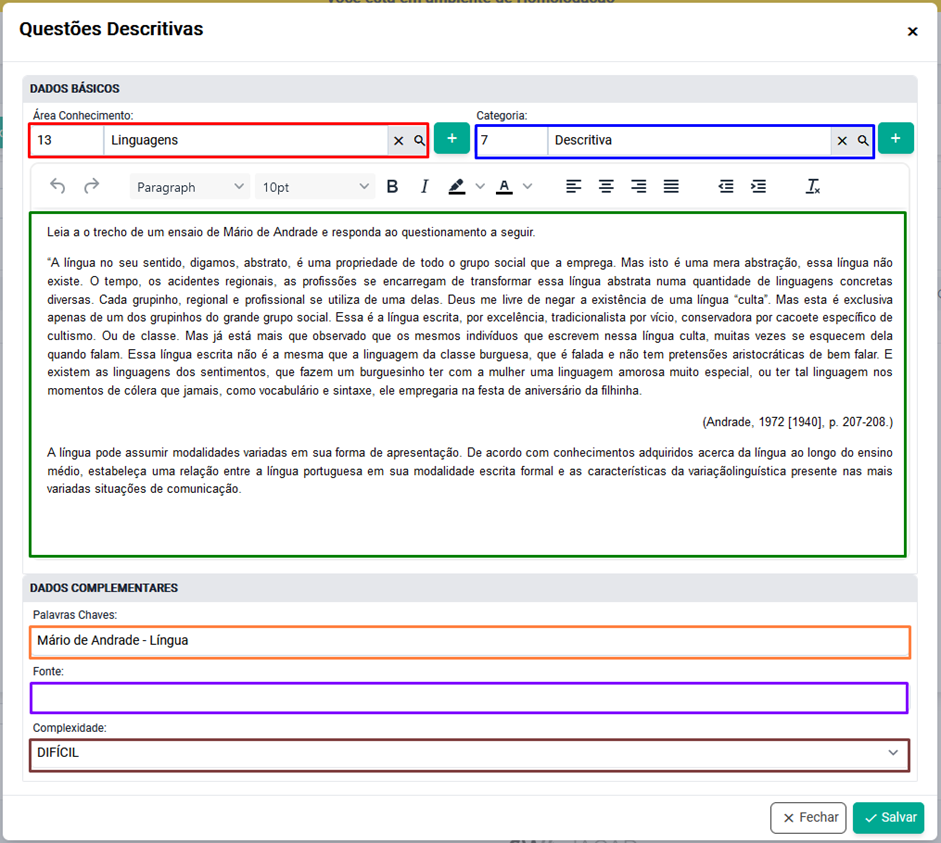Redo the last edit in the editor
Viewport: 941px width, 843px height.
91,187
